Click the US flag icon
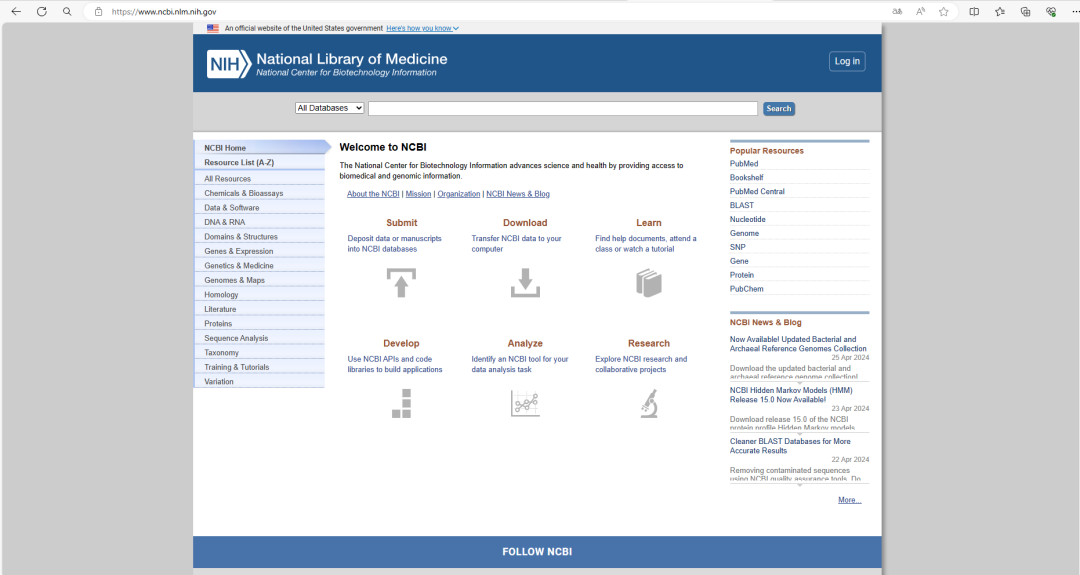This screenshot has width=1080, height=575. pyautogui.click(x=213, y=28)
